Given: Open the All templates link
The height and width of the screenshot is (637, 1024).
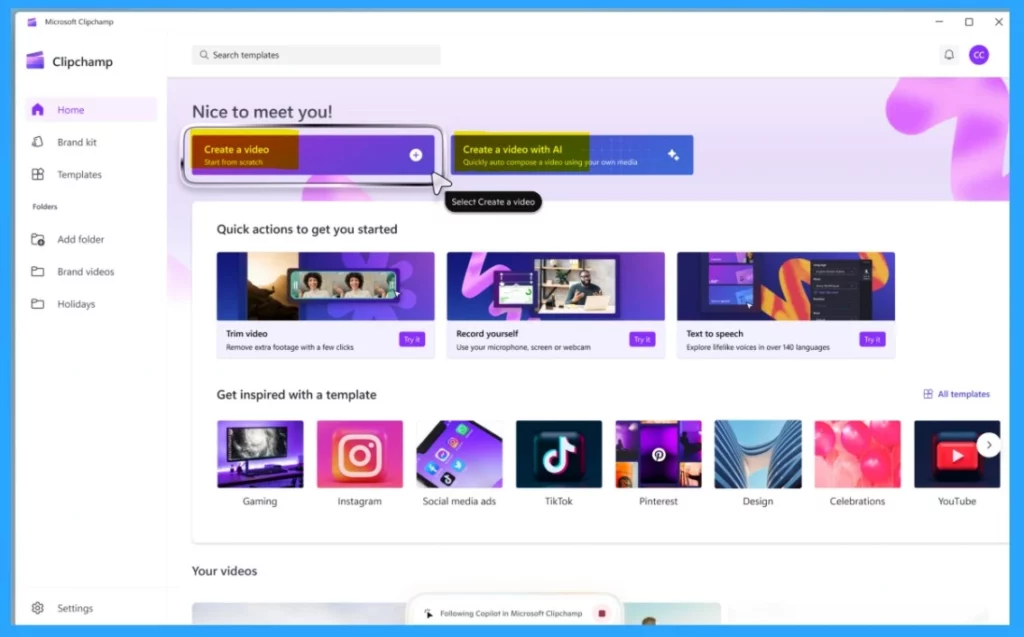Looking at the screenshot, I should [x=956, y=394].
